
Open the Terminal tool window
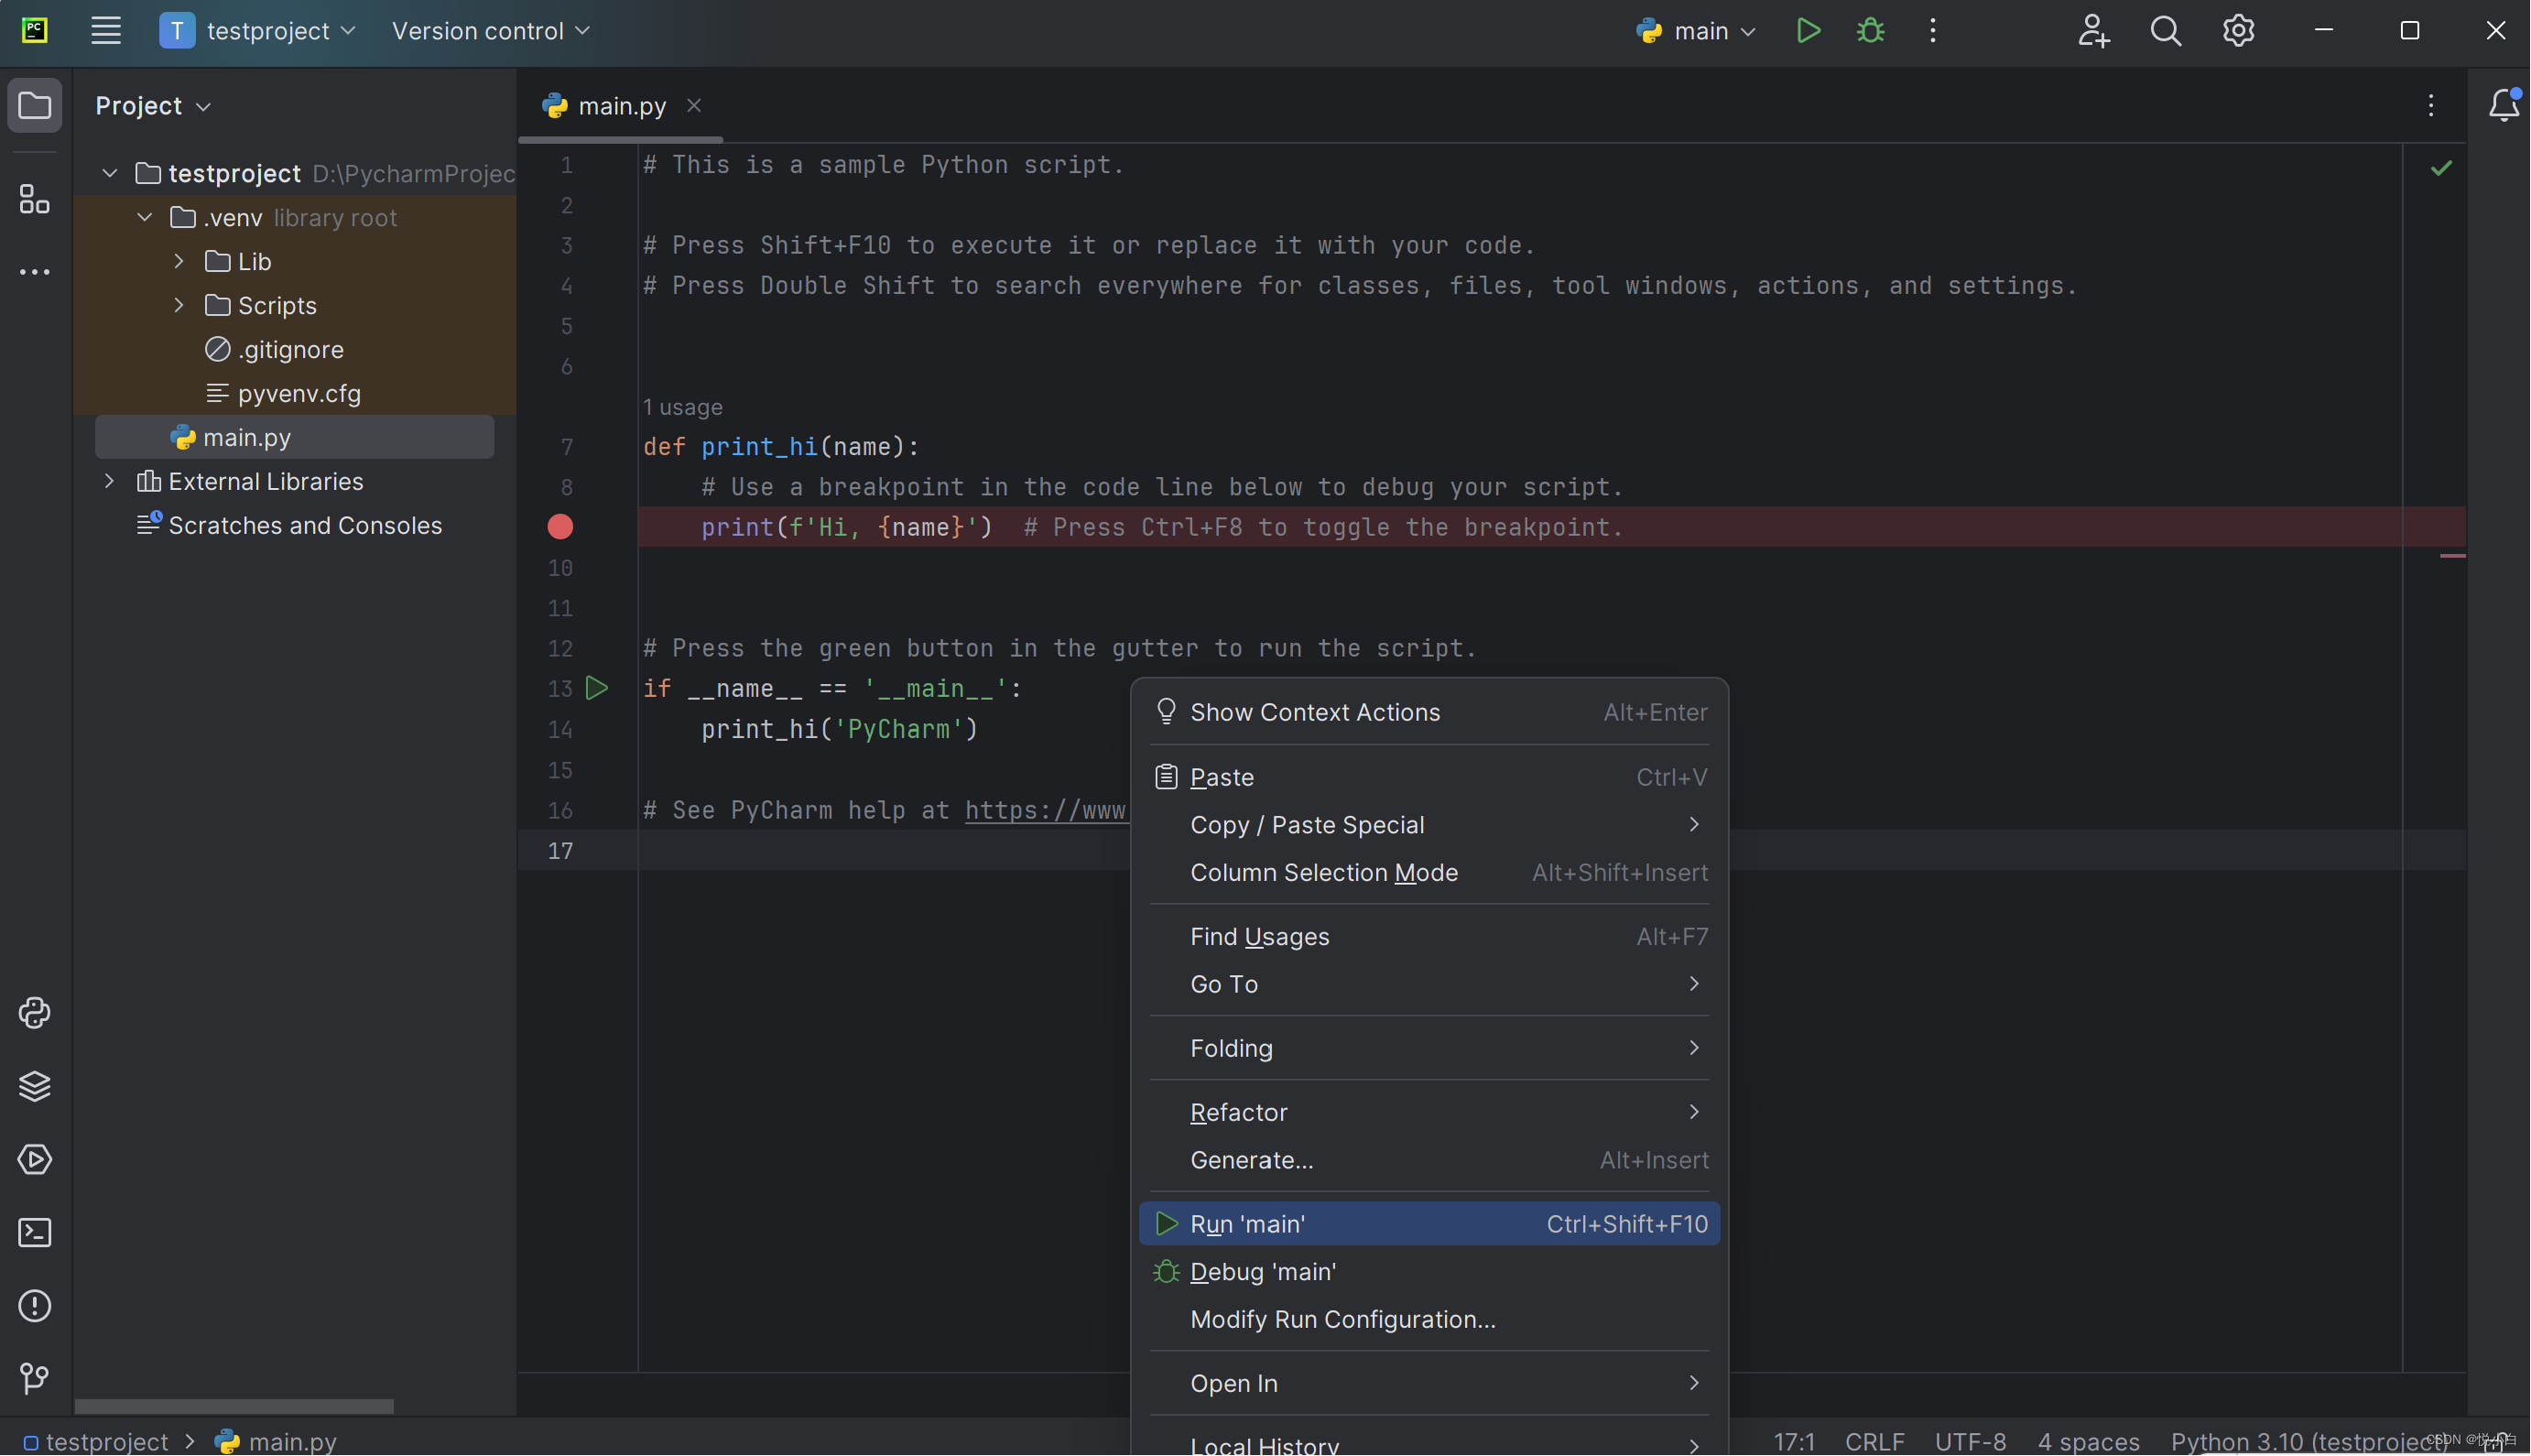coord(35,1232)
